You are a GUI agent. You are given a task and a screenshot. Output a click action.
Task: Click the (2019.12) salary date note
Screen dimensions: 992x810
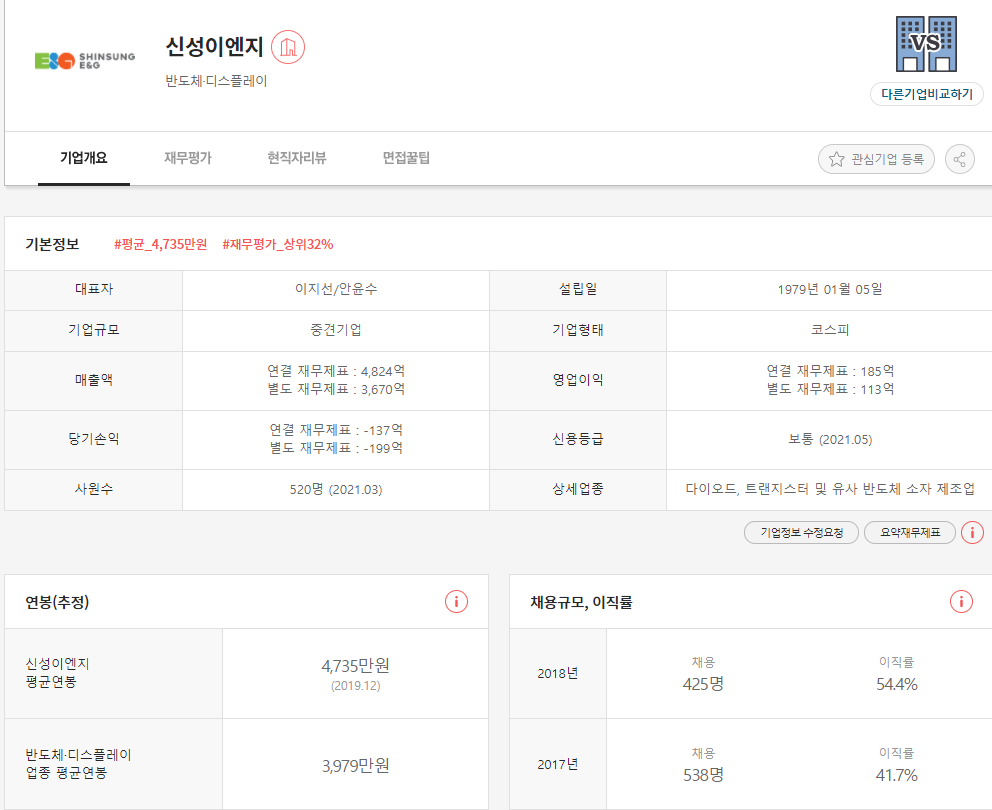(x=356, y=686)
